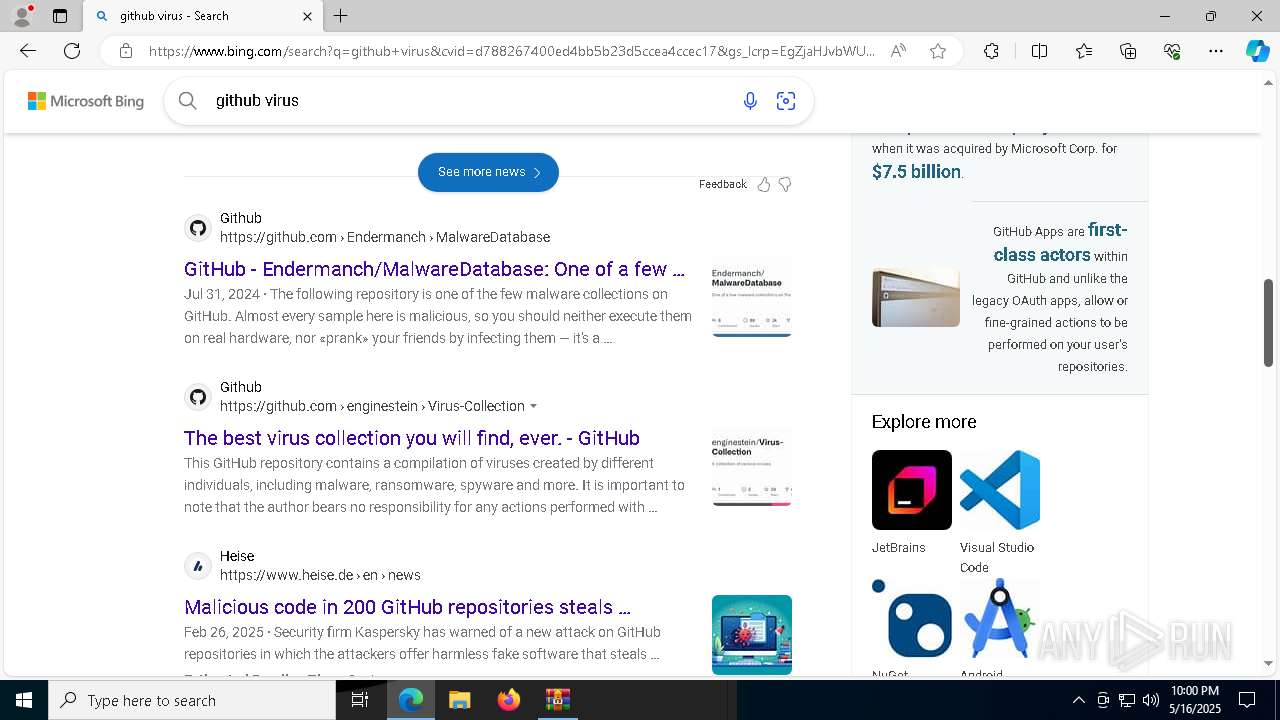Screen dimensions: 1280x720
Task: Open Browser essentials icon
Action: 1172,51
